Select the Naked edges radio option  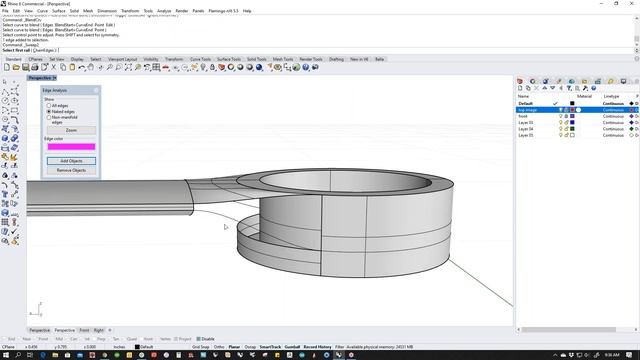[x=49, y=111]
